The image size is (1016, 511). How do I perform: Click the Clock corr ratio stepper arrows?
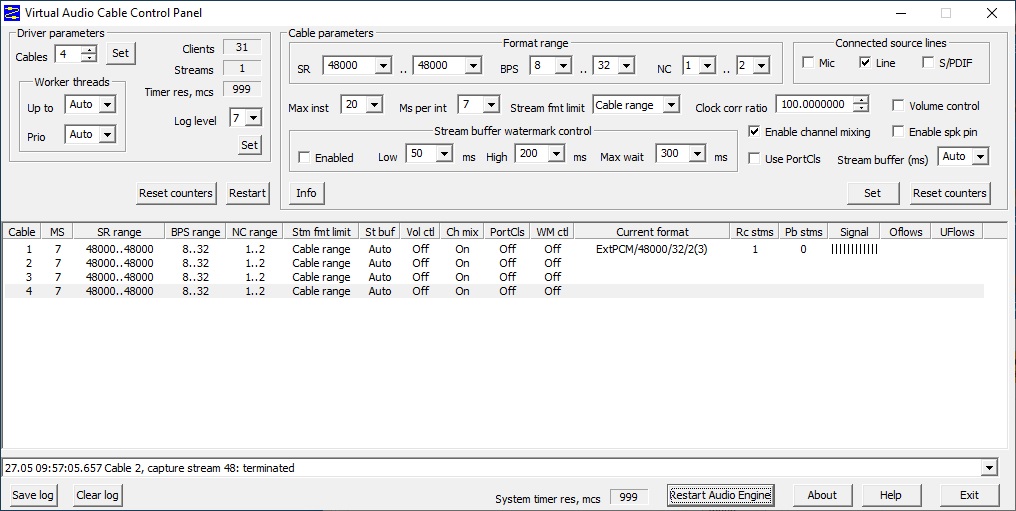860,104
